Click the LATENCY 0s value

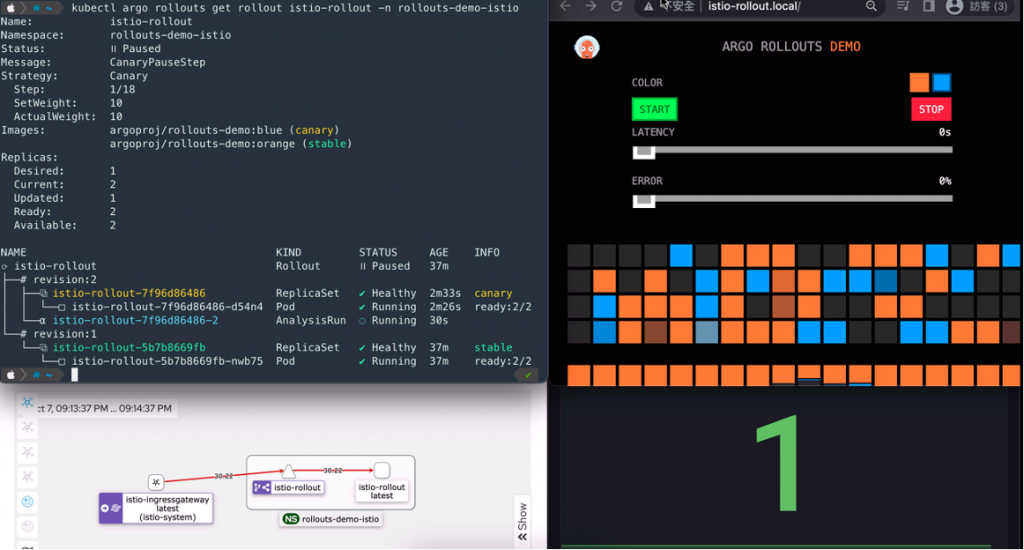(944, 132)
